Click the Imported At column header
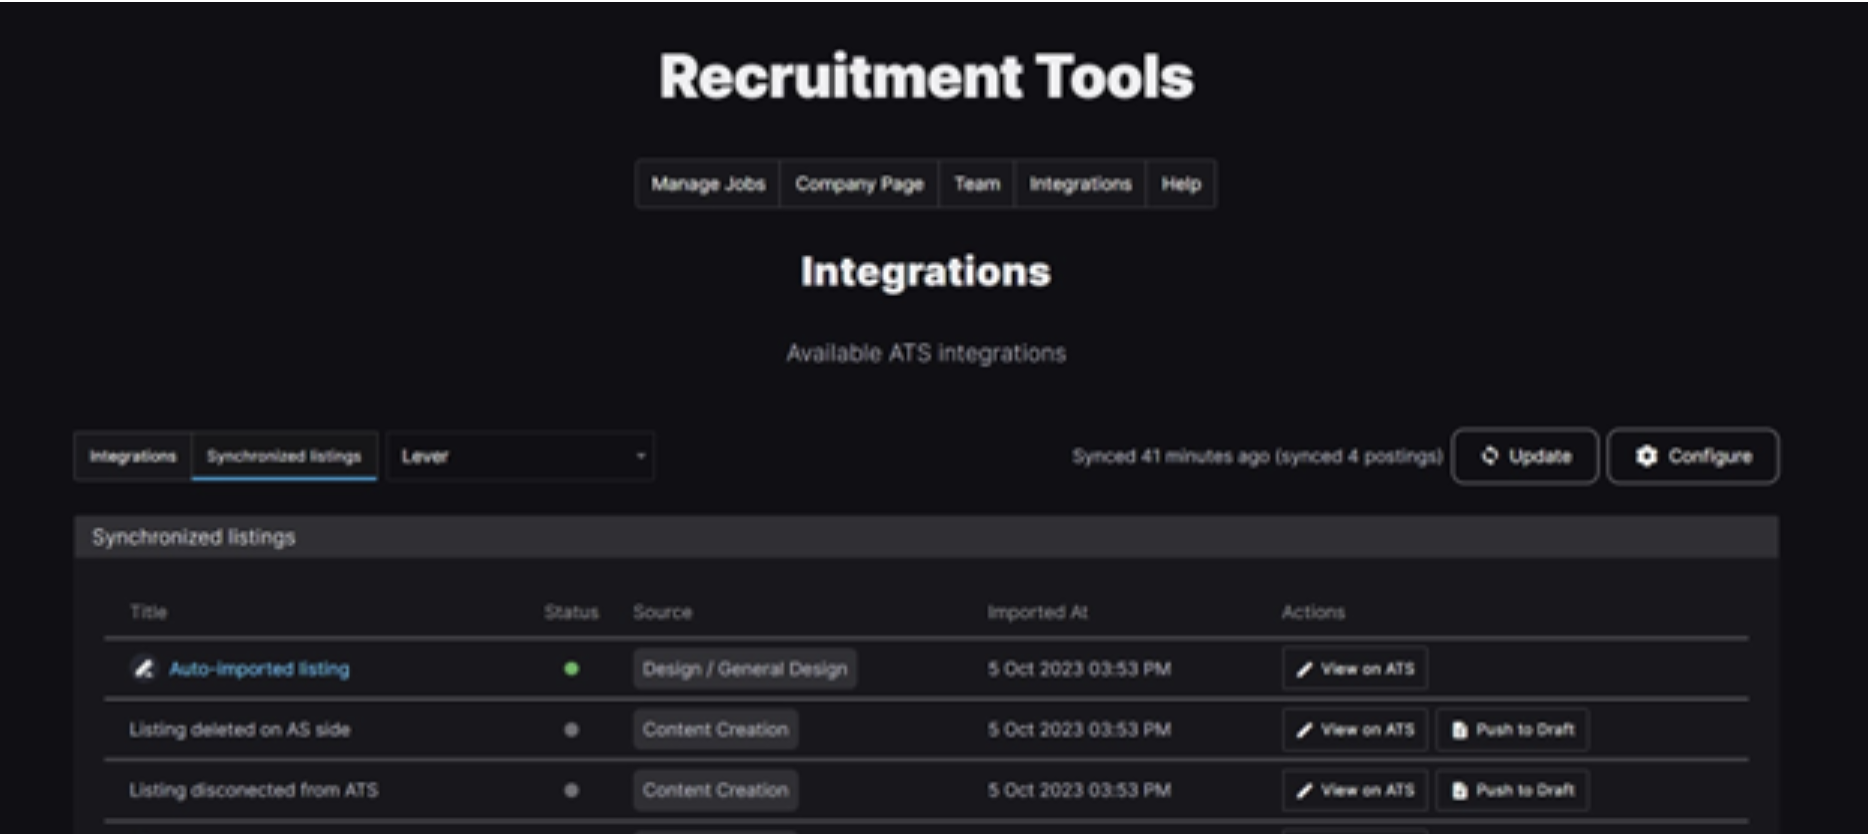Screen dimensions: 1868x834 click(1037, 612)
